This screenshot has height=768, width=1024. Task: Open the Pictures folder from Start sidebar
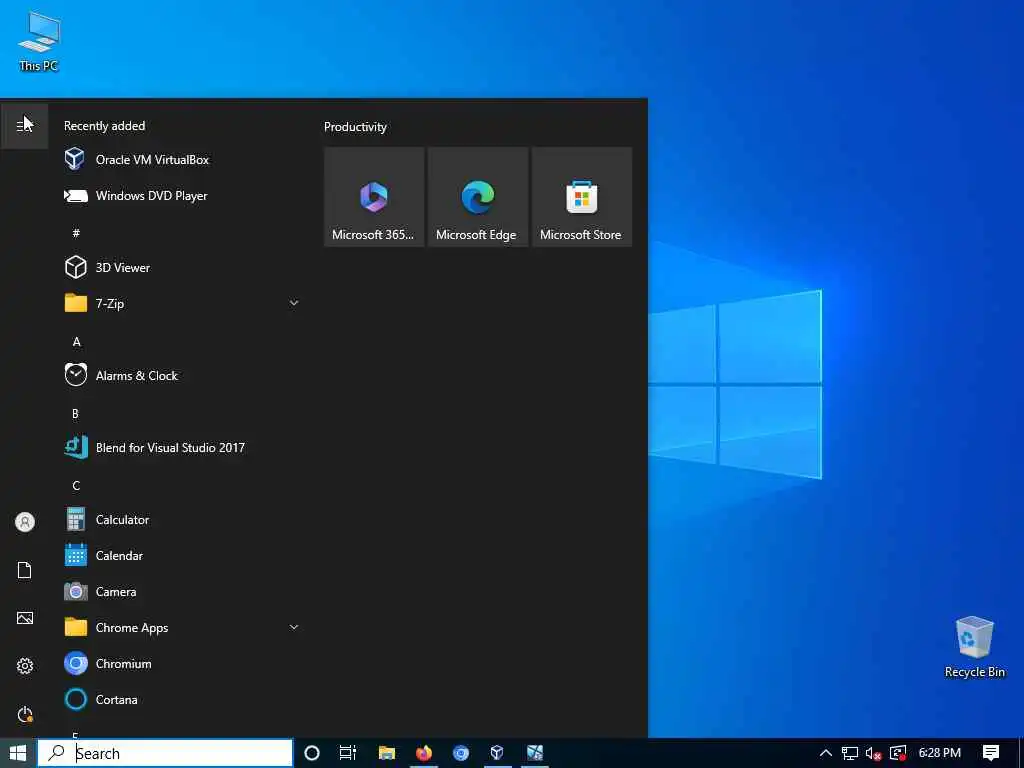(24, 618)
